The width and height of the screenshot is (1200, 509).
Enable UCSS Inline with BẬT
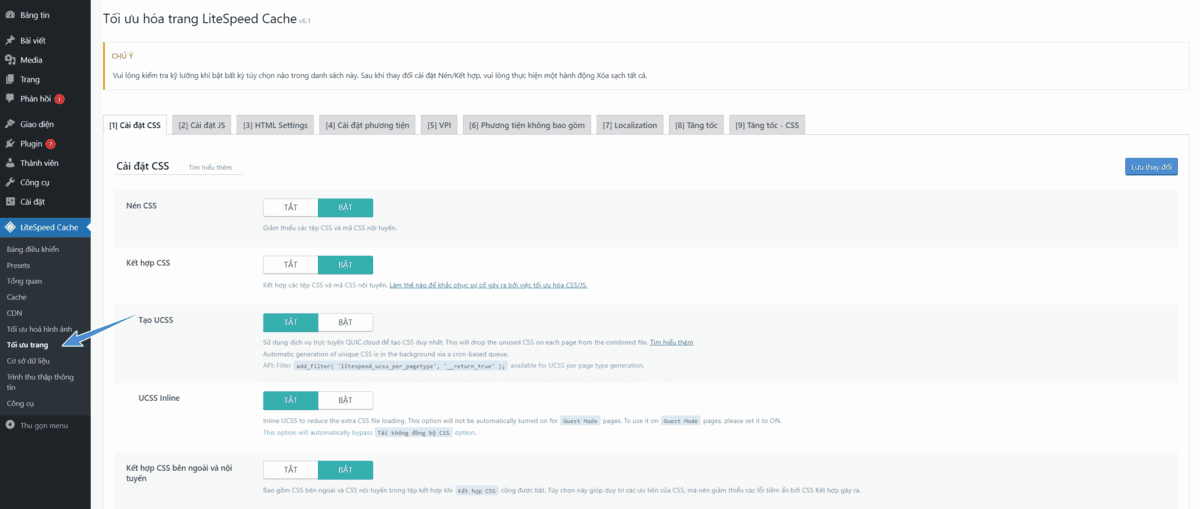[345, 400]
